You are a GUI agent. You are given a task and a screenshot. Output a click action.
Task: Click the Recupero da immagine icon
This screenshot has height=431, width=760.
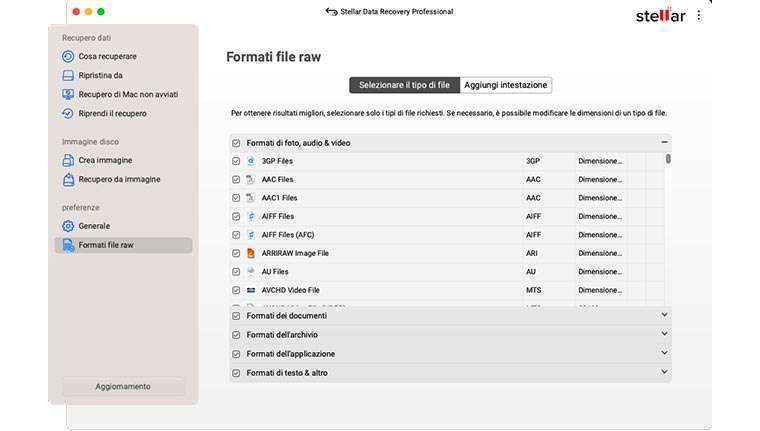[68, 179]
